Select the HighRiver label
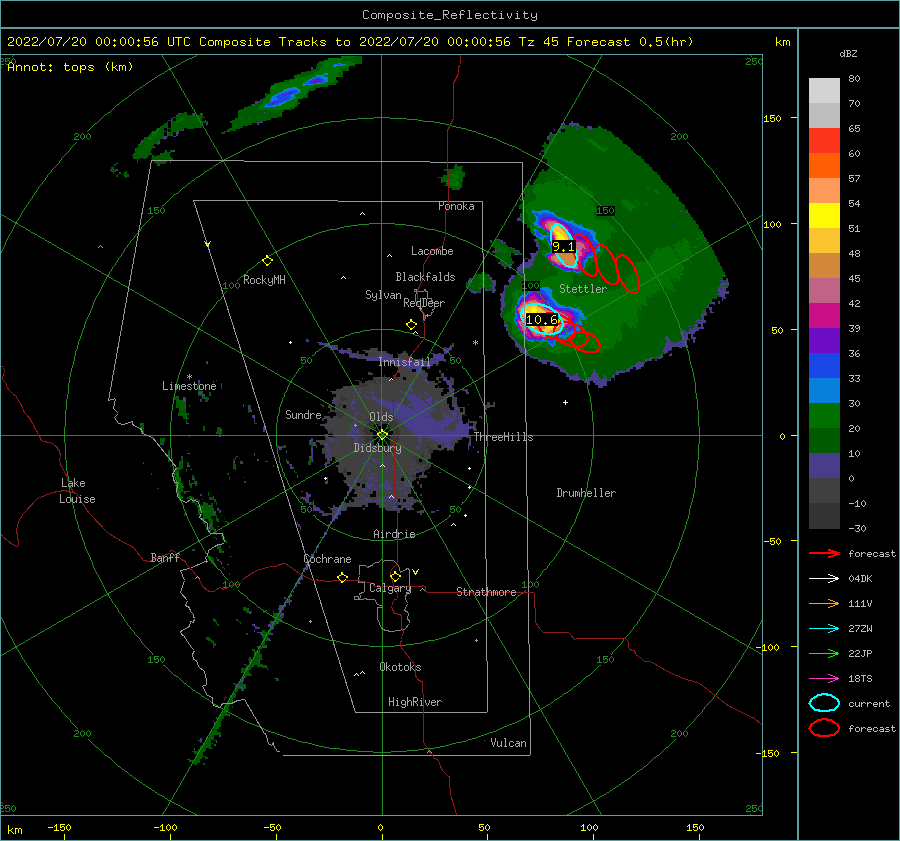This screenshot has width=900, height=841. tap(415, 702)
